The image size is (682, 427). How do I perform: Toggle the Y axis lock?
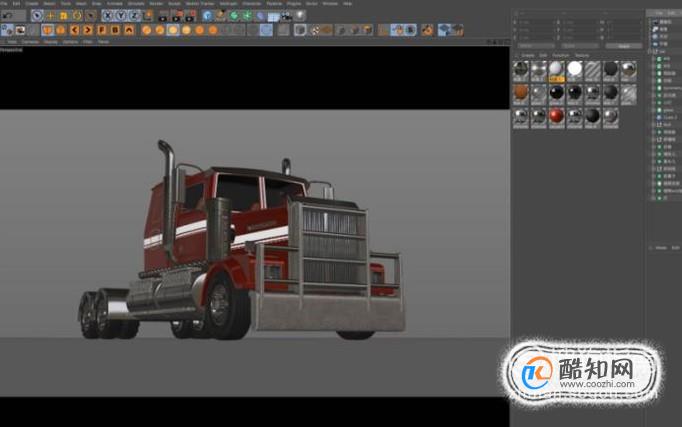click(121, 16)
